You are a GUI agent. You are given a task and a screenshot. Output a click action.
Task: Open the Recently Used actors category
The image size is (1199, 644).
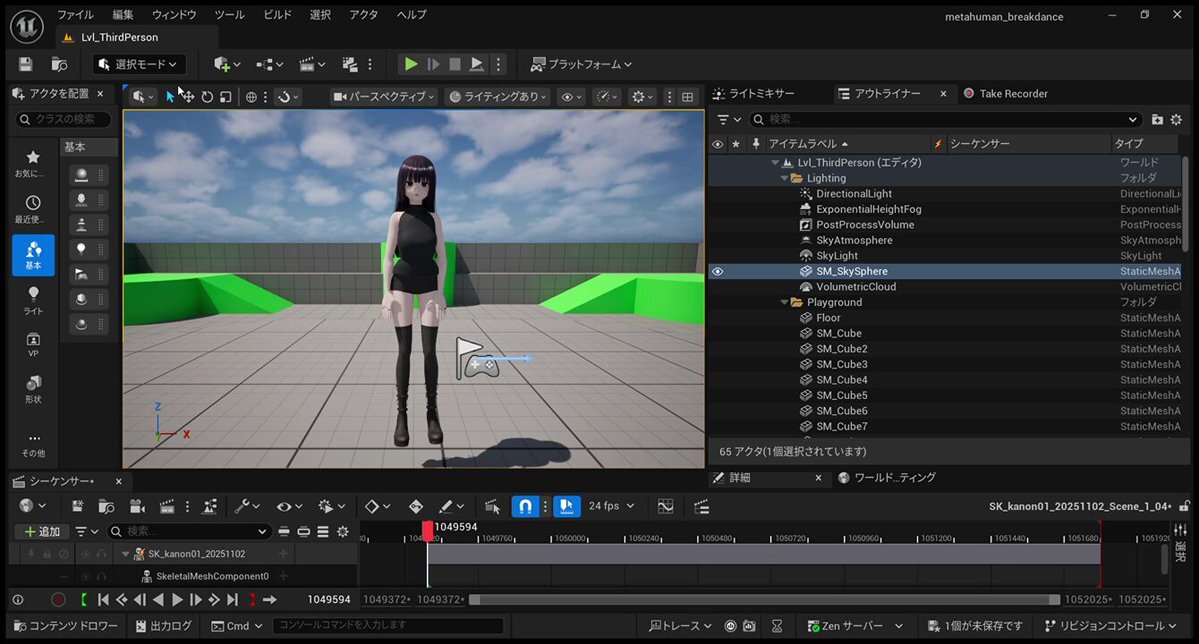click(33, 209)
